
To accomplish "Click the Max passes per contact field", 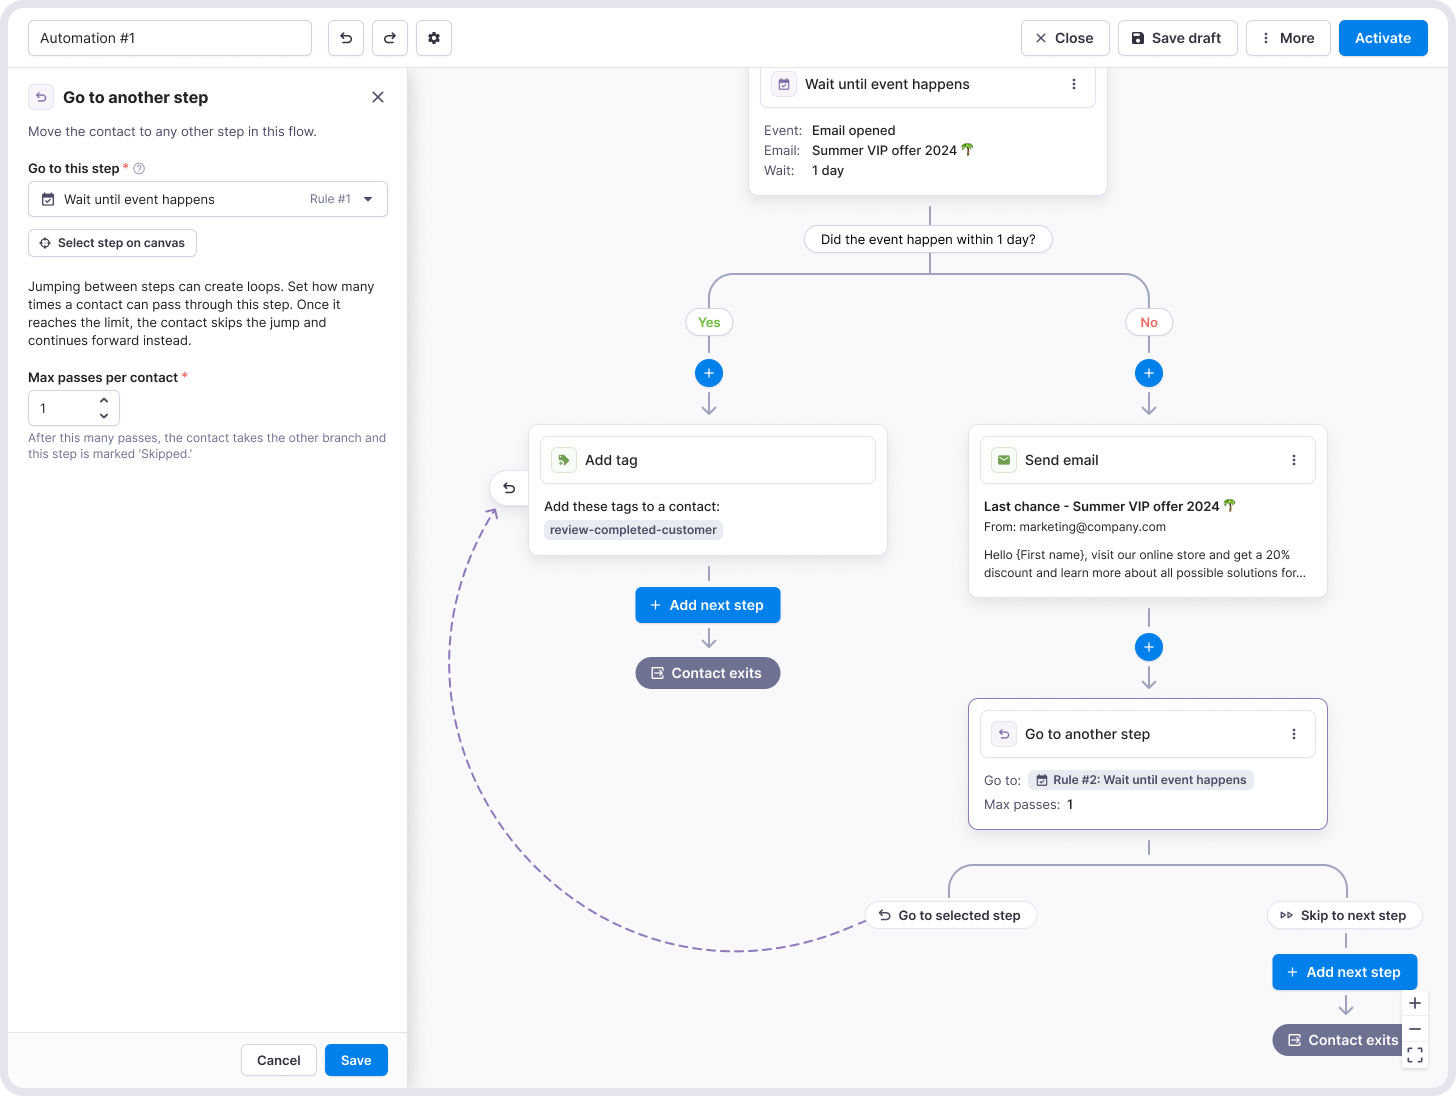I will [74, 408].
